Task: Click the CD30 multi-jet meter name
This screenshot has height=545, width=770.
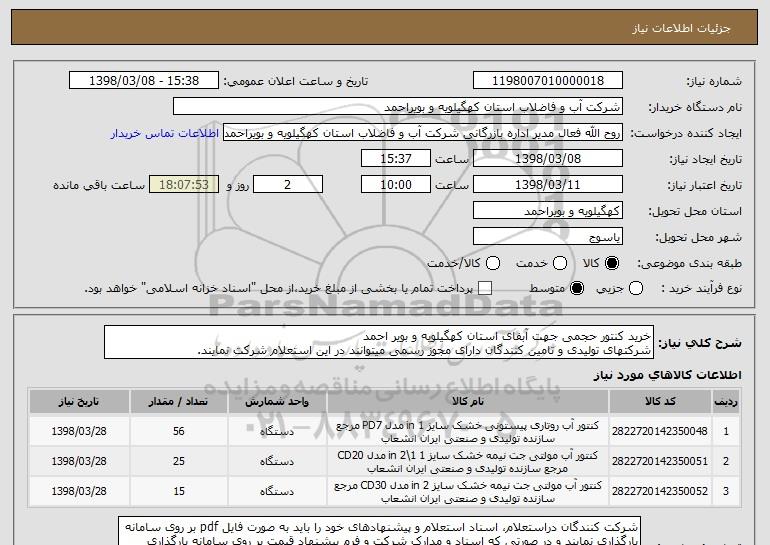Action: coord(468,491)
